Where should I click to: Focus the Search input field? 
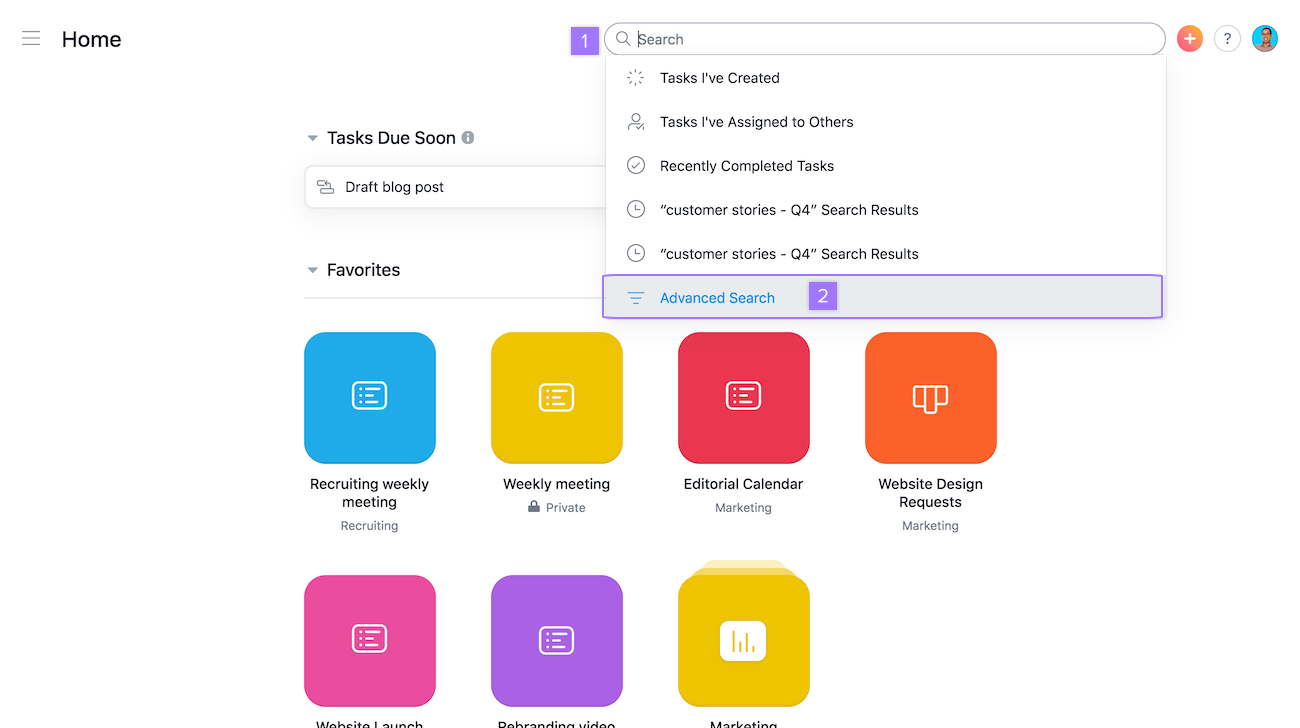pyautogui.click(x=885, y=39)
